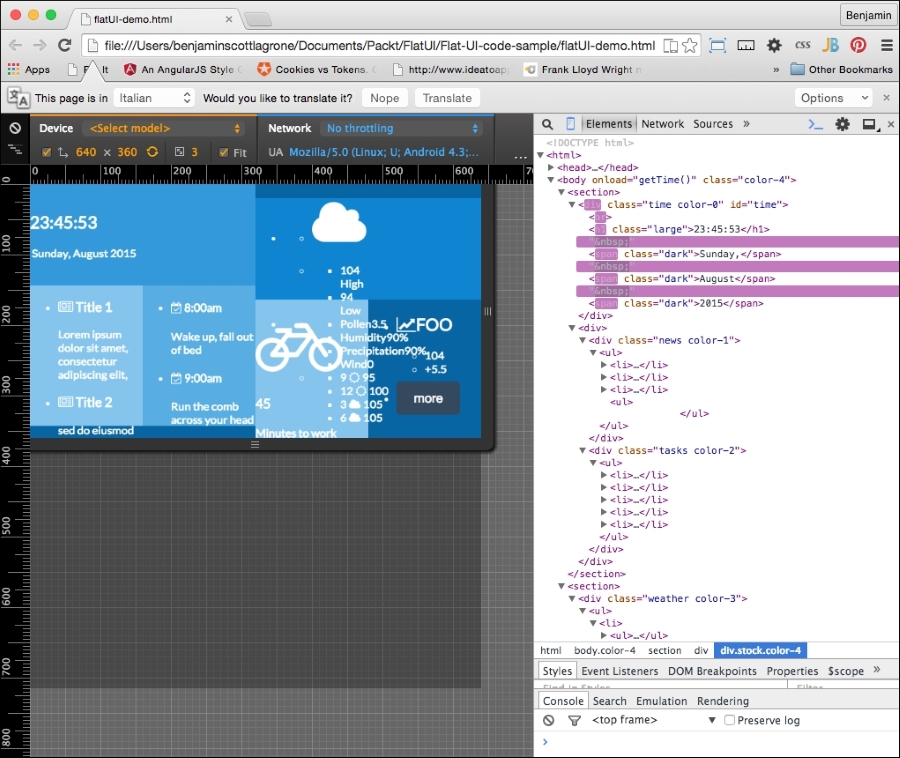Image resolution: width=900 pixels, height=758 pixels.
Task: Click the more button on the weather widget
Action: 427,398
